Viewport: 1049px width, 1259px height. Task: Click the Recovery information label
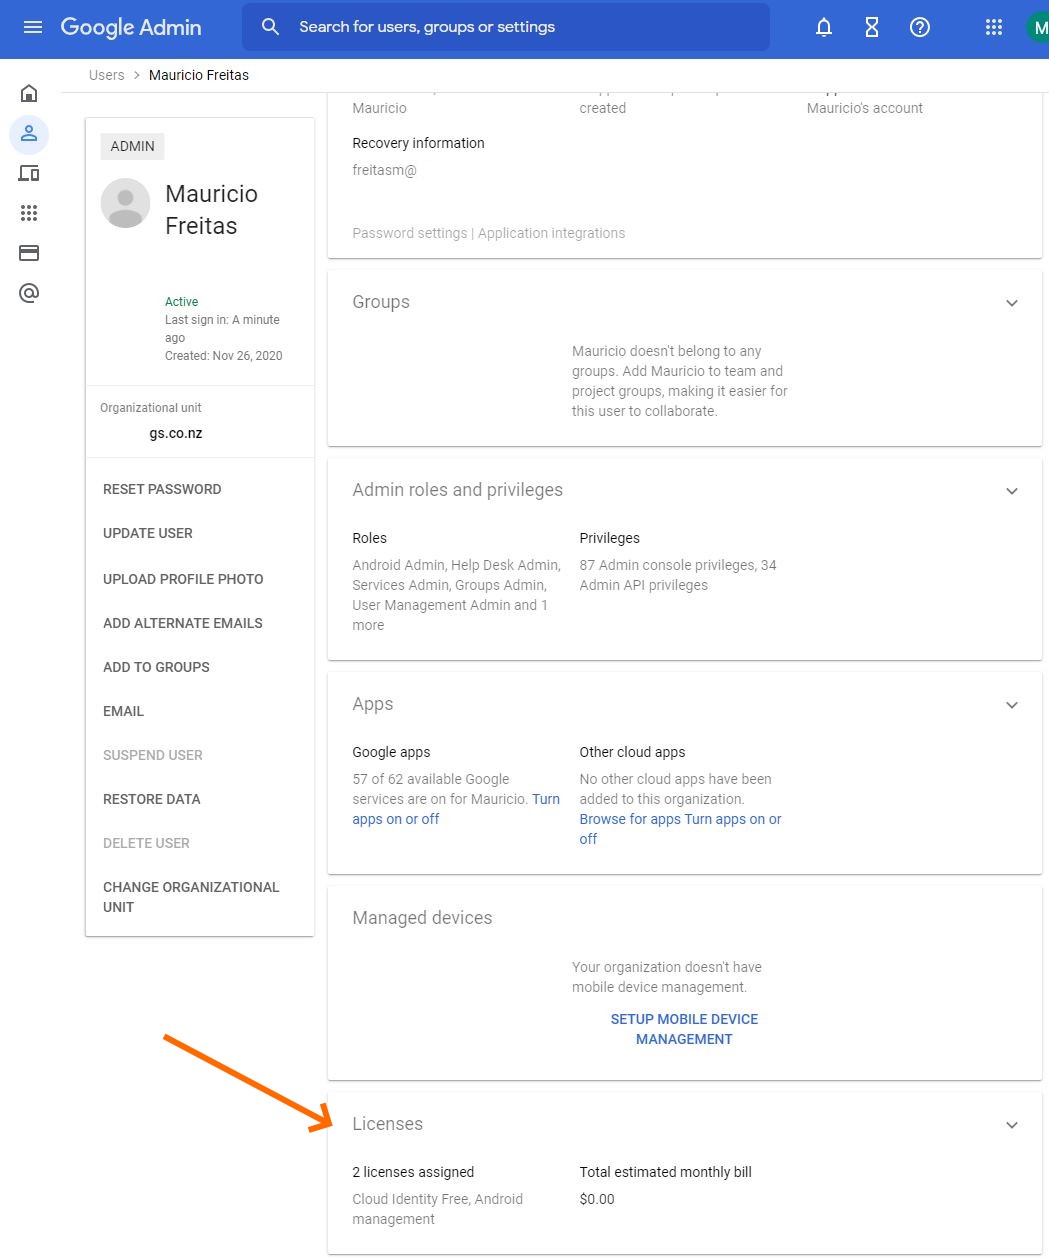[x=418, y=143]
